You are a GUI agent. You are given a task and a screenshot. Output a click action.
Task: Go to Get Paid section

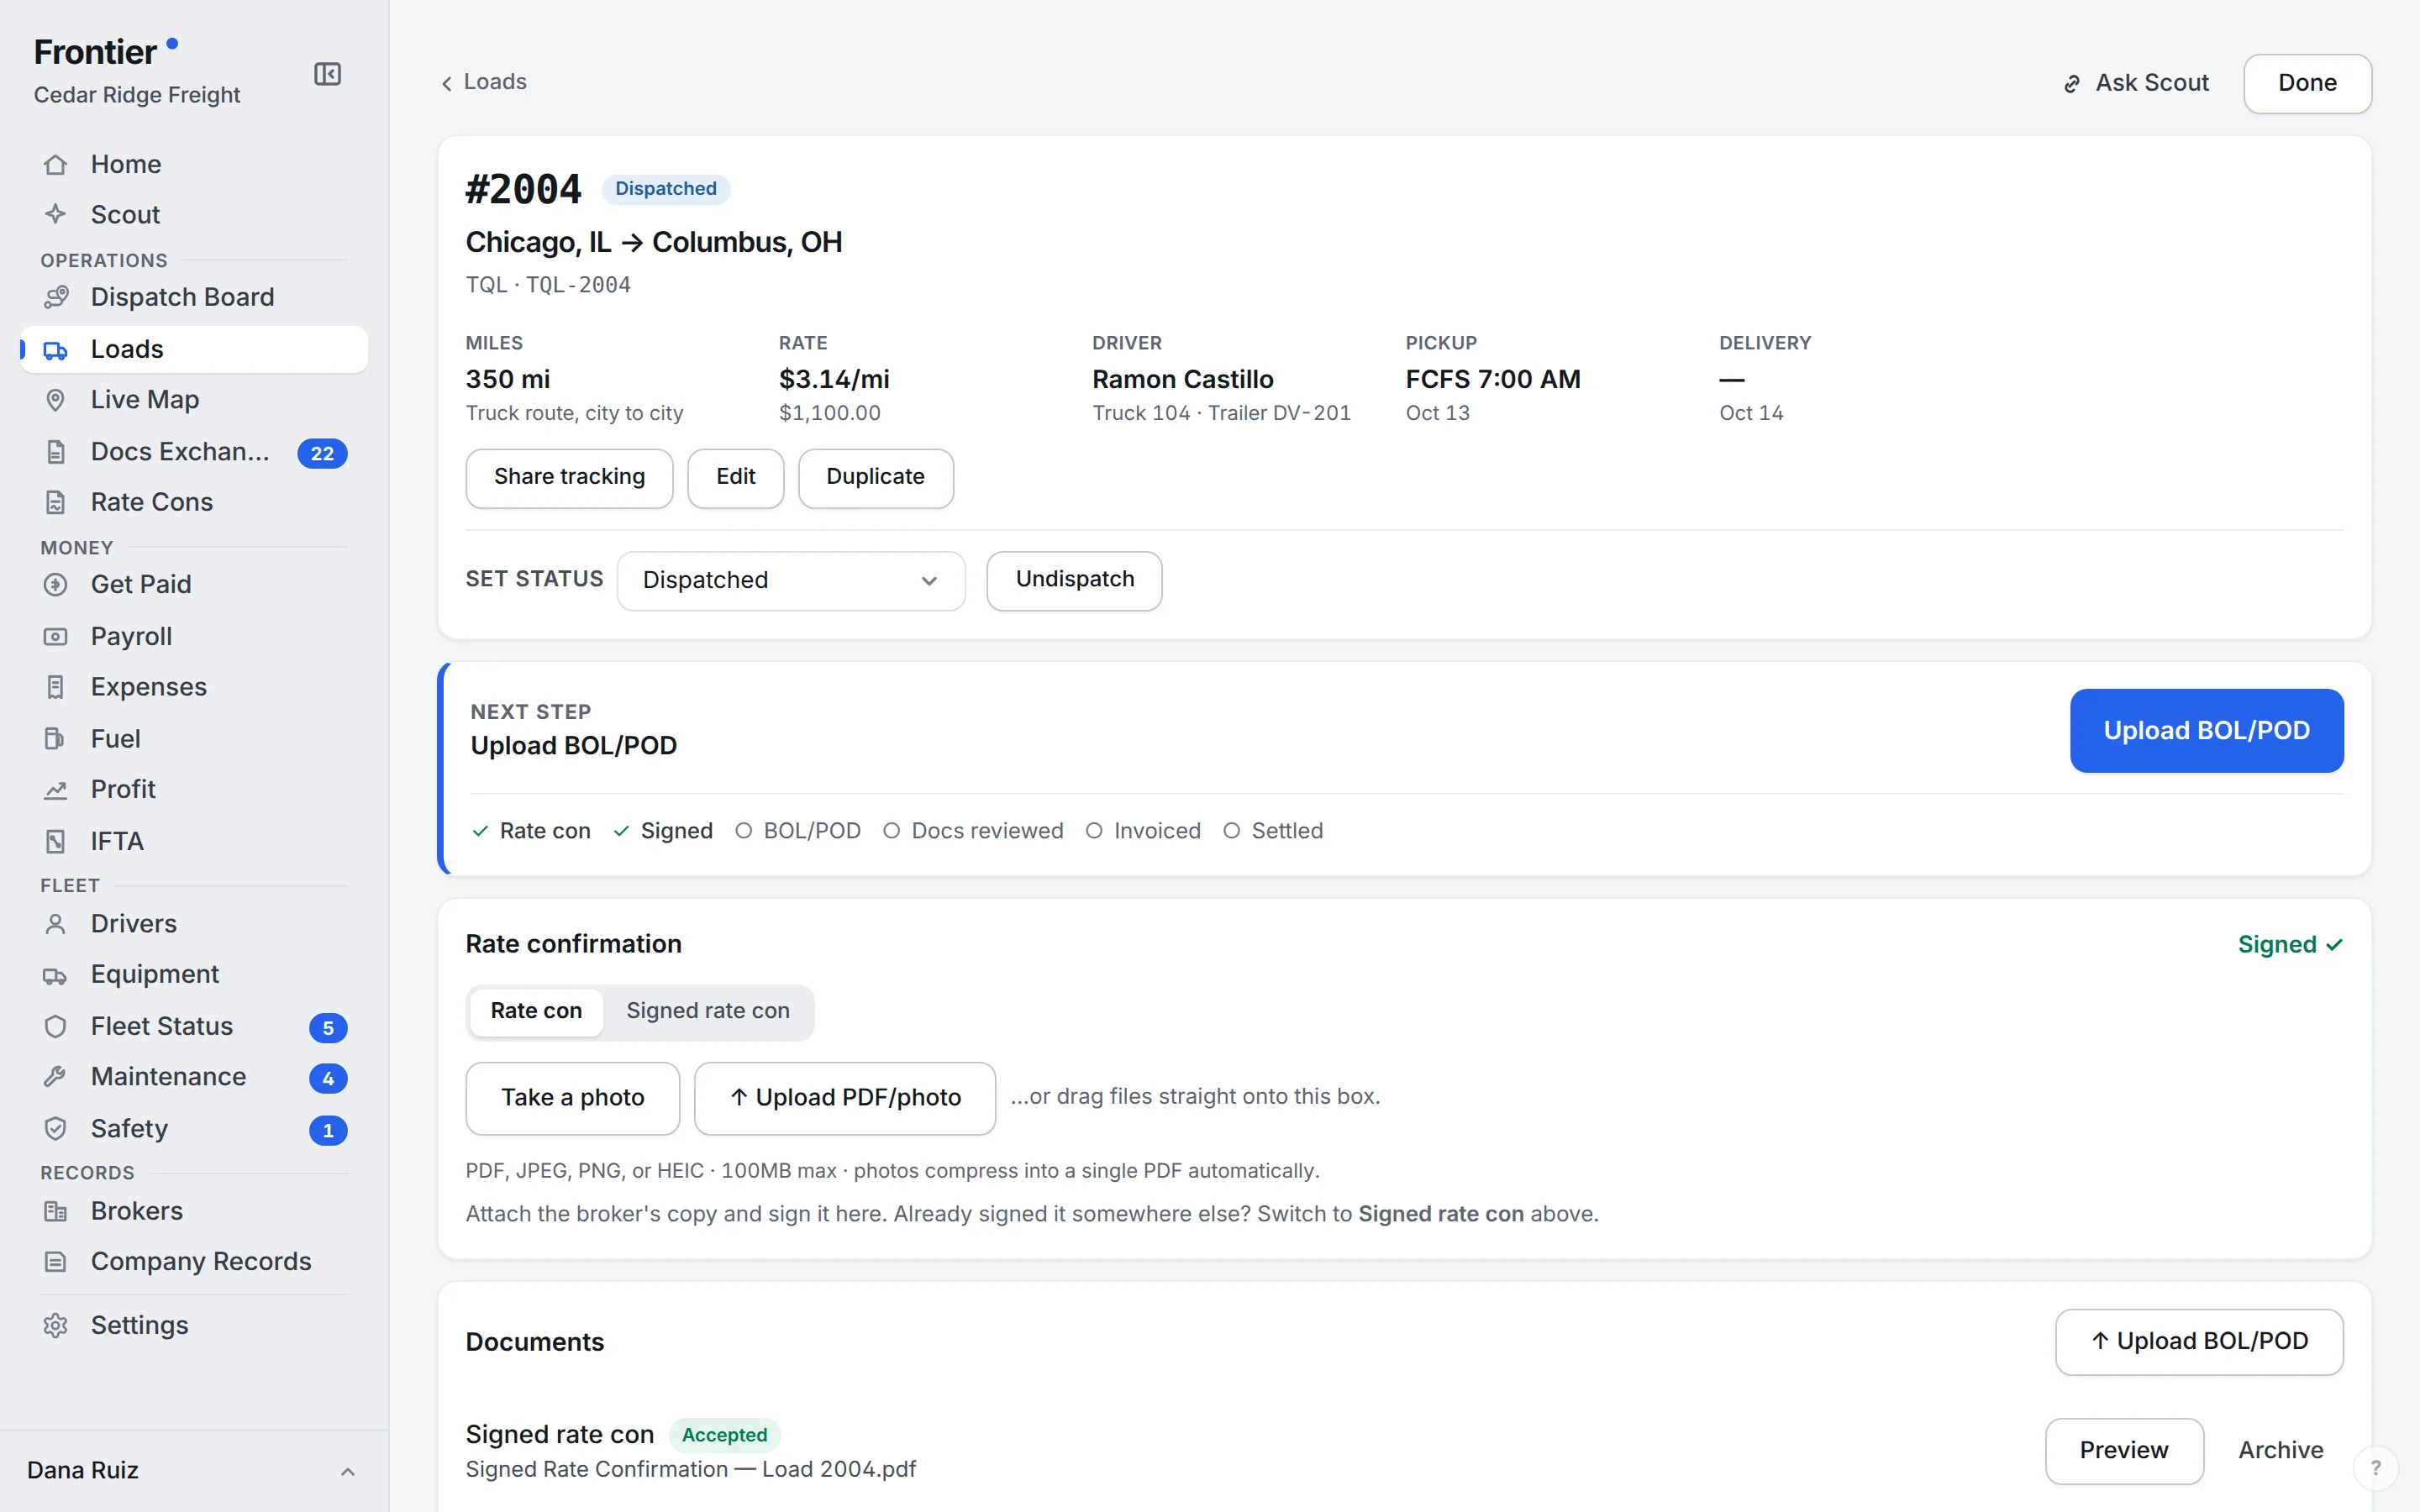pos(194,585)
